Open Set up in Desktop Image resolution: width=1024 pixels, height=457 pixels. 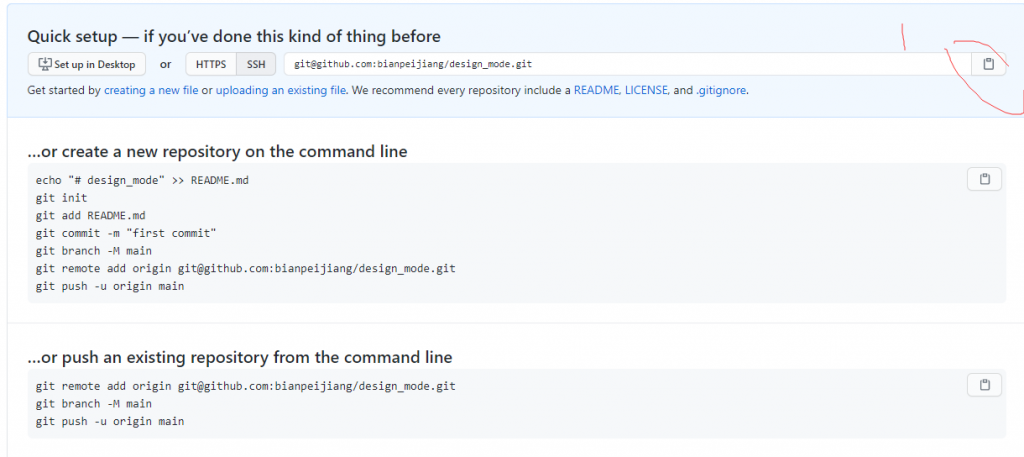pyautogui.click(x=87, y=64)
